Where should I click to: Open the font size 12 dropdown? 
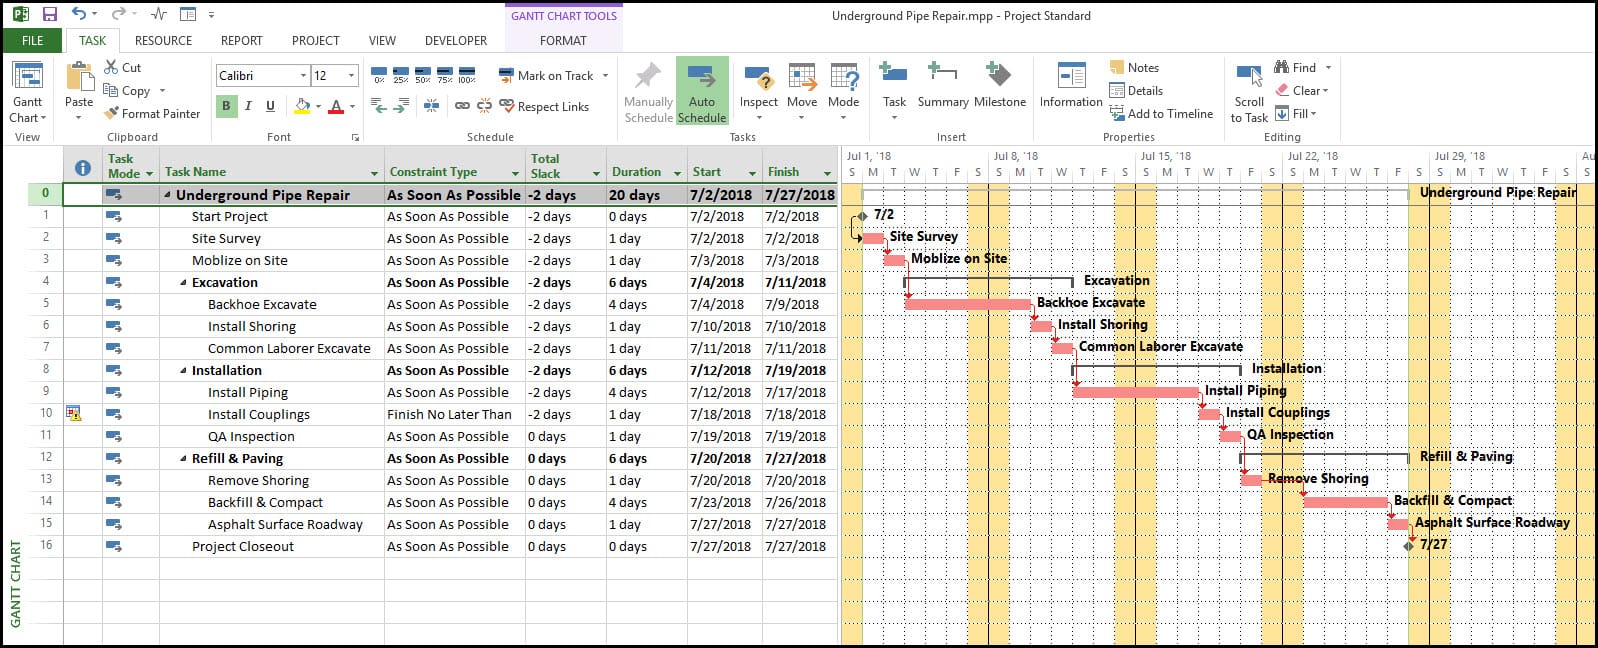point(351,76)
